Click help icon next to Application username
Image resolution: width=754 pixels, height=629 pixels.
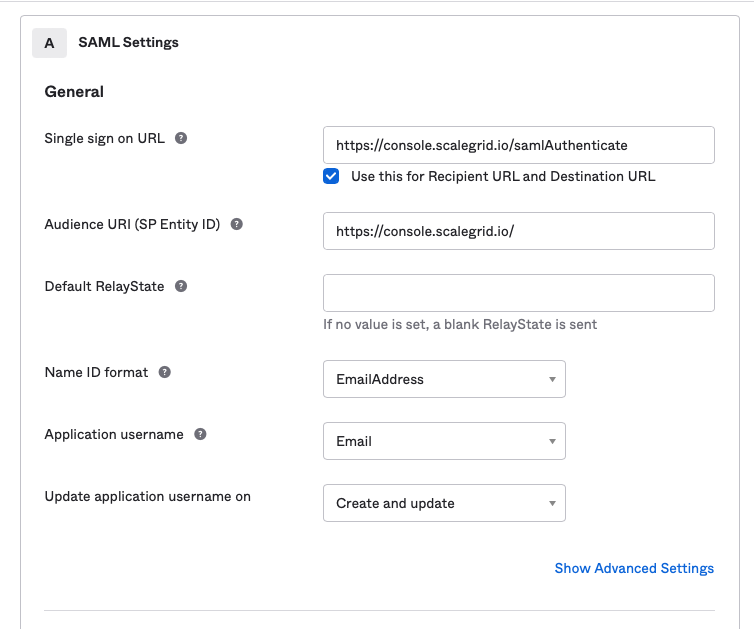click(200, 434)
